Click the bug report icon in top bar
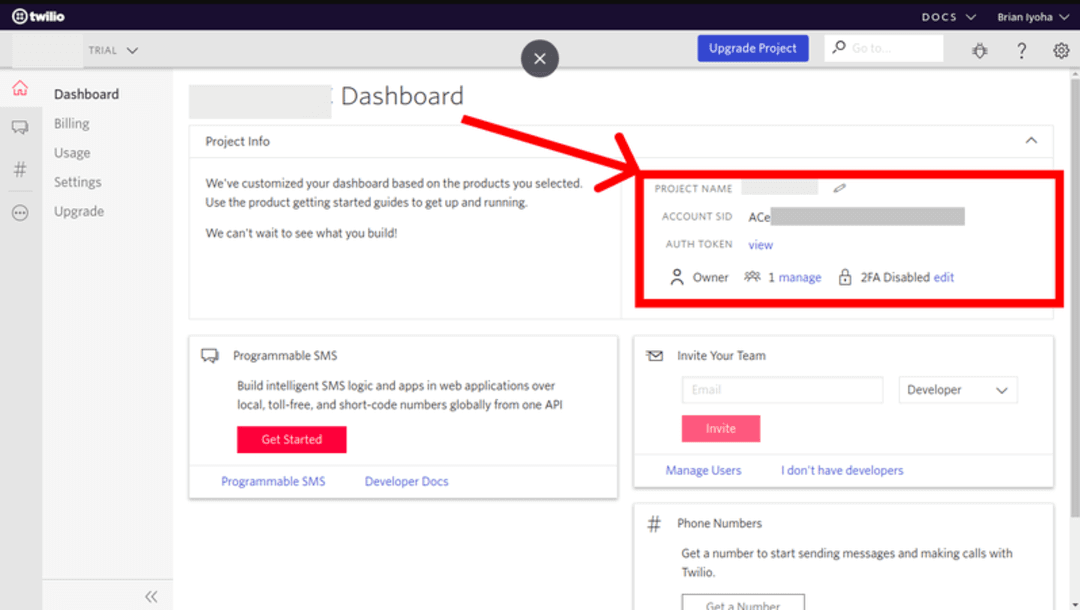The image size is (1080, 610). (979, 48)
